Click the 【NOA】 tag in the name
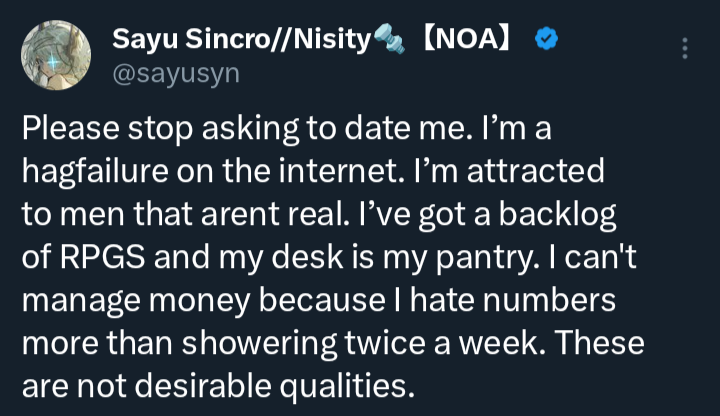The image size is (720, 416). coord(466,40)
